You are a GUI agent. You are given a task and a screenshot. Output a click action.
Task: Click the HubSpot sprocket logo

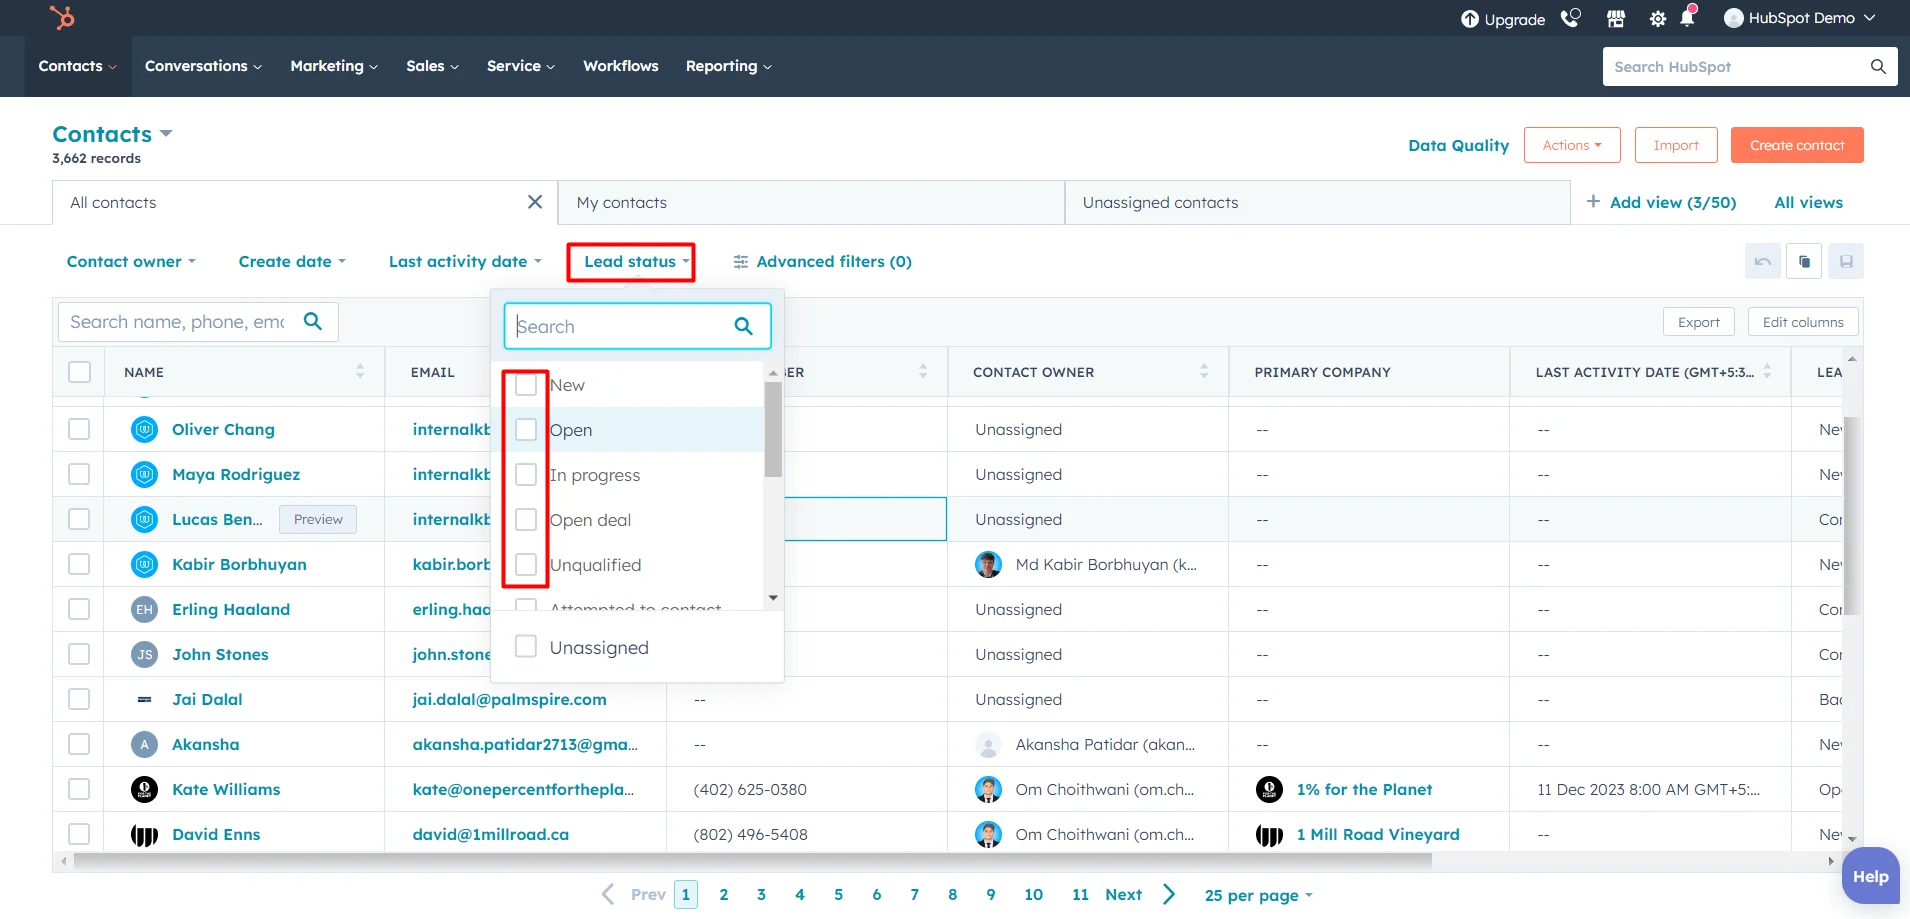[x=62, y=18]
